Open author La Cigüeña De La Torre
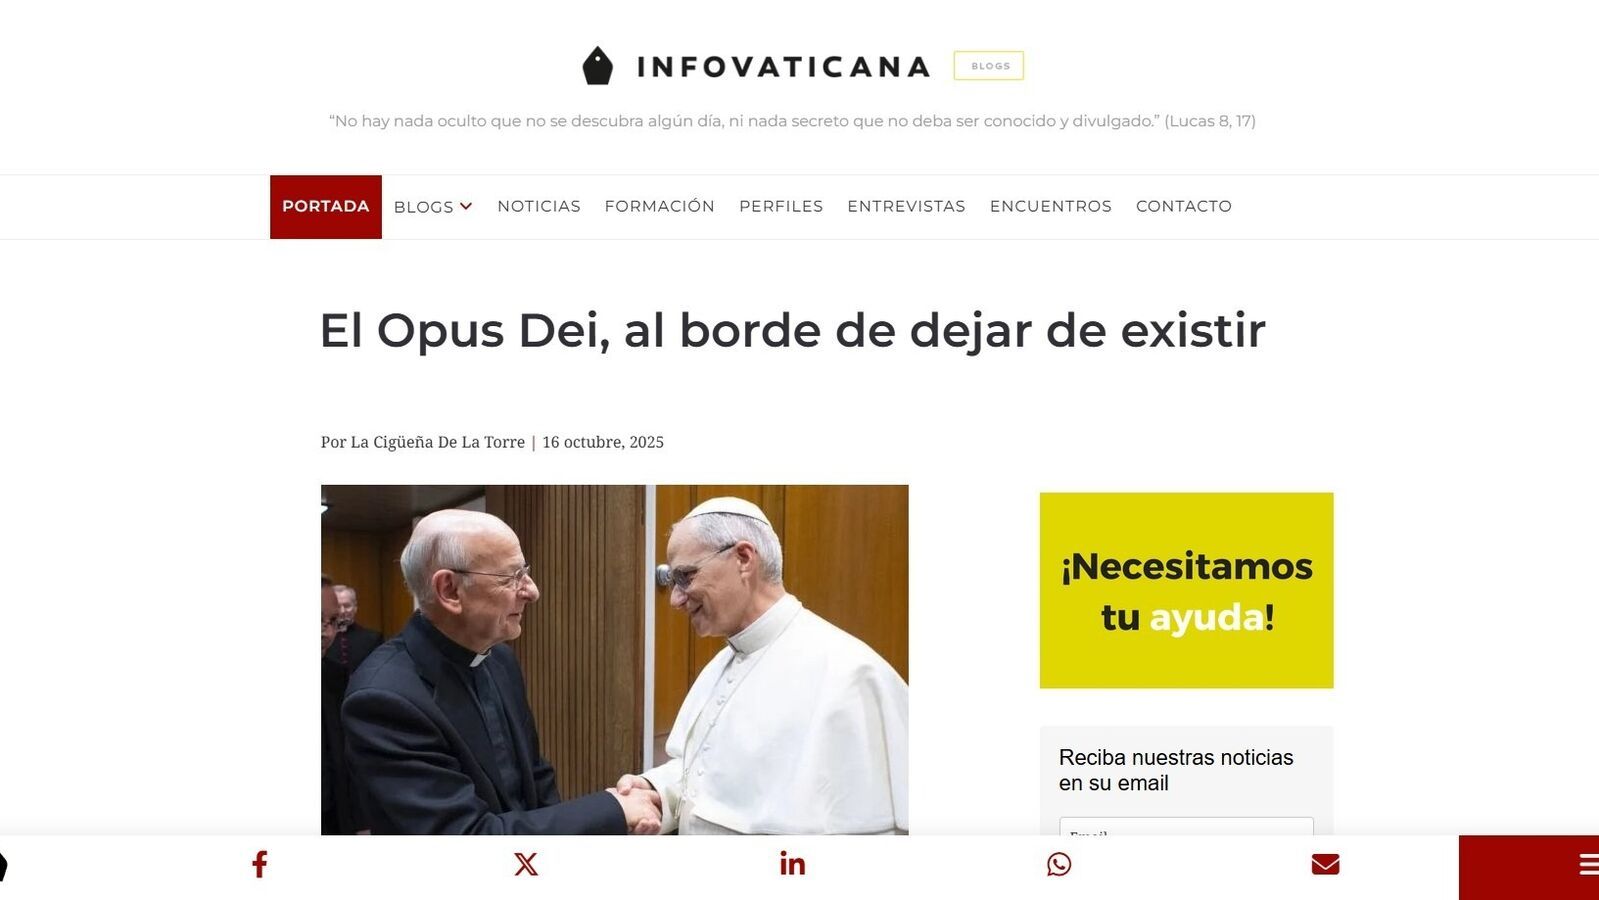This screenshot has width=1599, height=900. pos(437,442)
